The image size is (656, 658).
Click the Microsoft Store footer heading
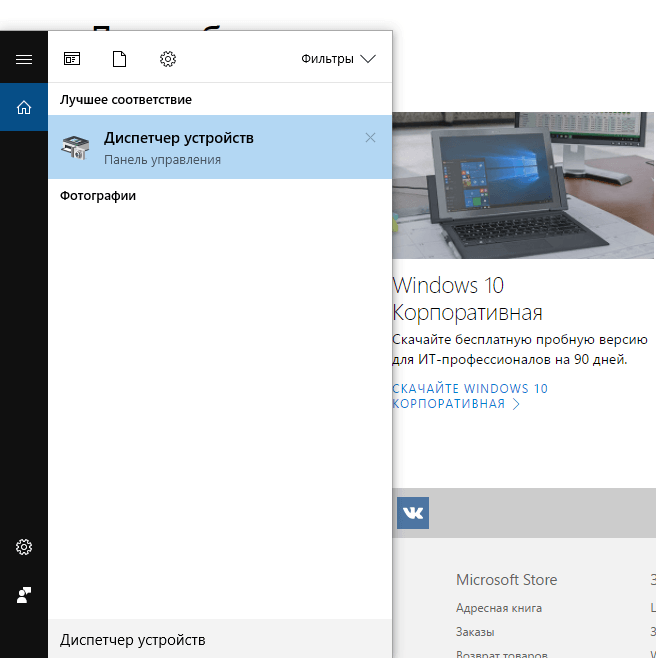pyautogui.click(x=507, y=580)
